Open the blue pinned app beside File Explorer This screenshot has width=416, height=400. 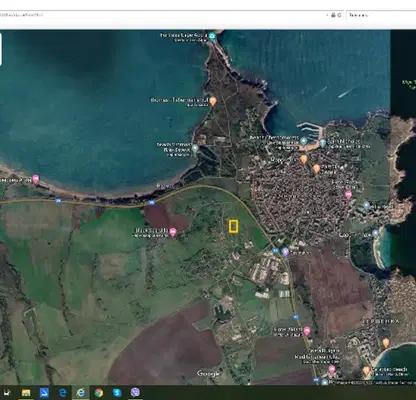click(44, 393)
